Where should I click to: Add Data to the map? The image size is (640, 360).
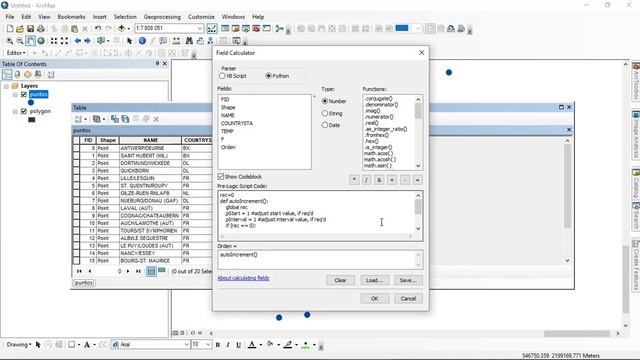(121, 29)
